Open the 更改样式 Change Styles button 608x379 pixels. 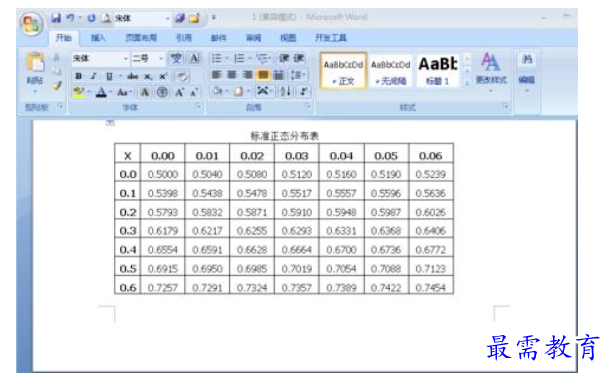pos(491,72)
